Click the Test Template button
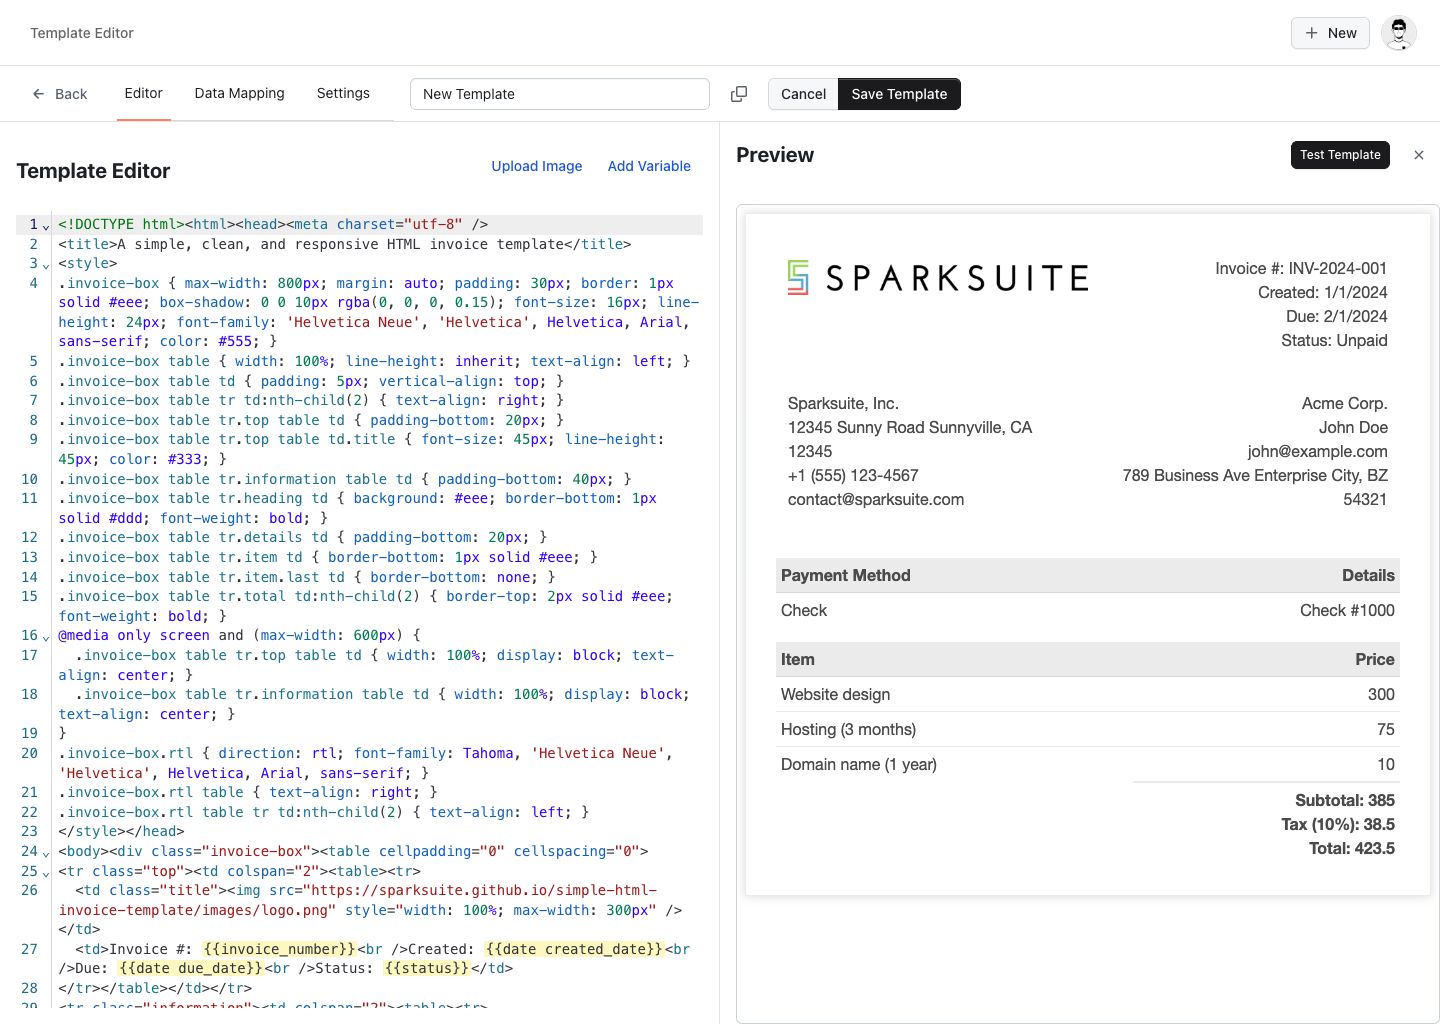Screen dimensions: 1440x1024 (x=1340, y=155)
